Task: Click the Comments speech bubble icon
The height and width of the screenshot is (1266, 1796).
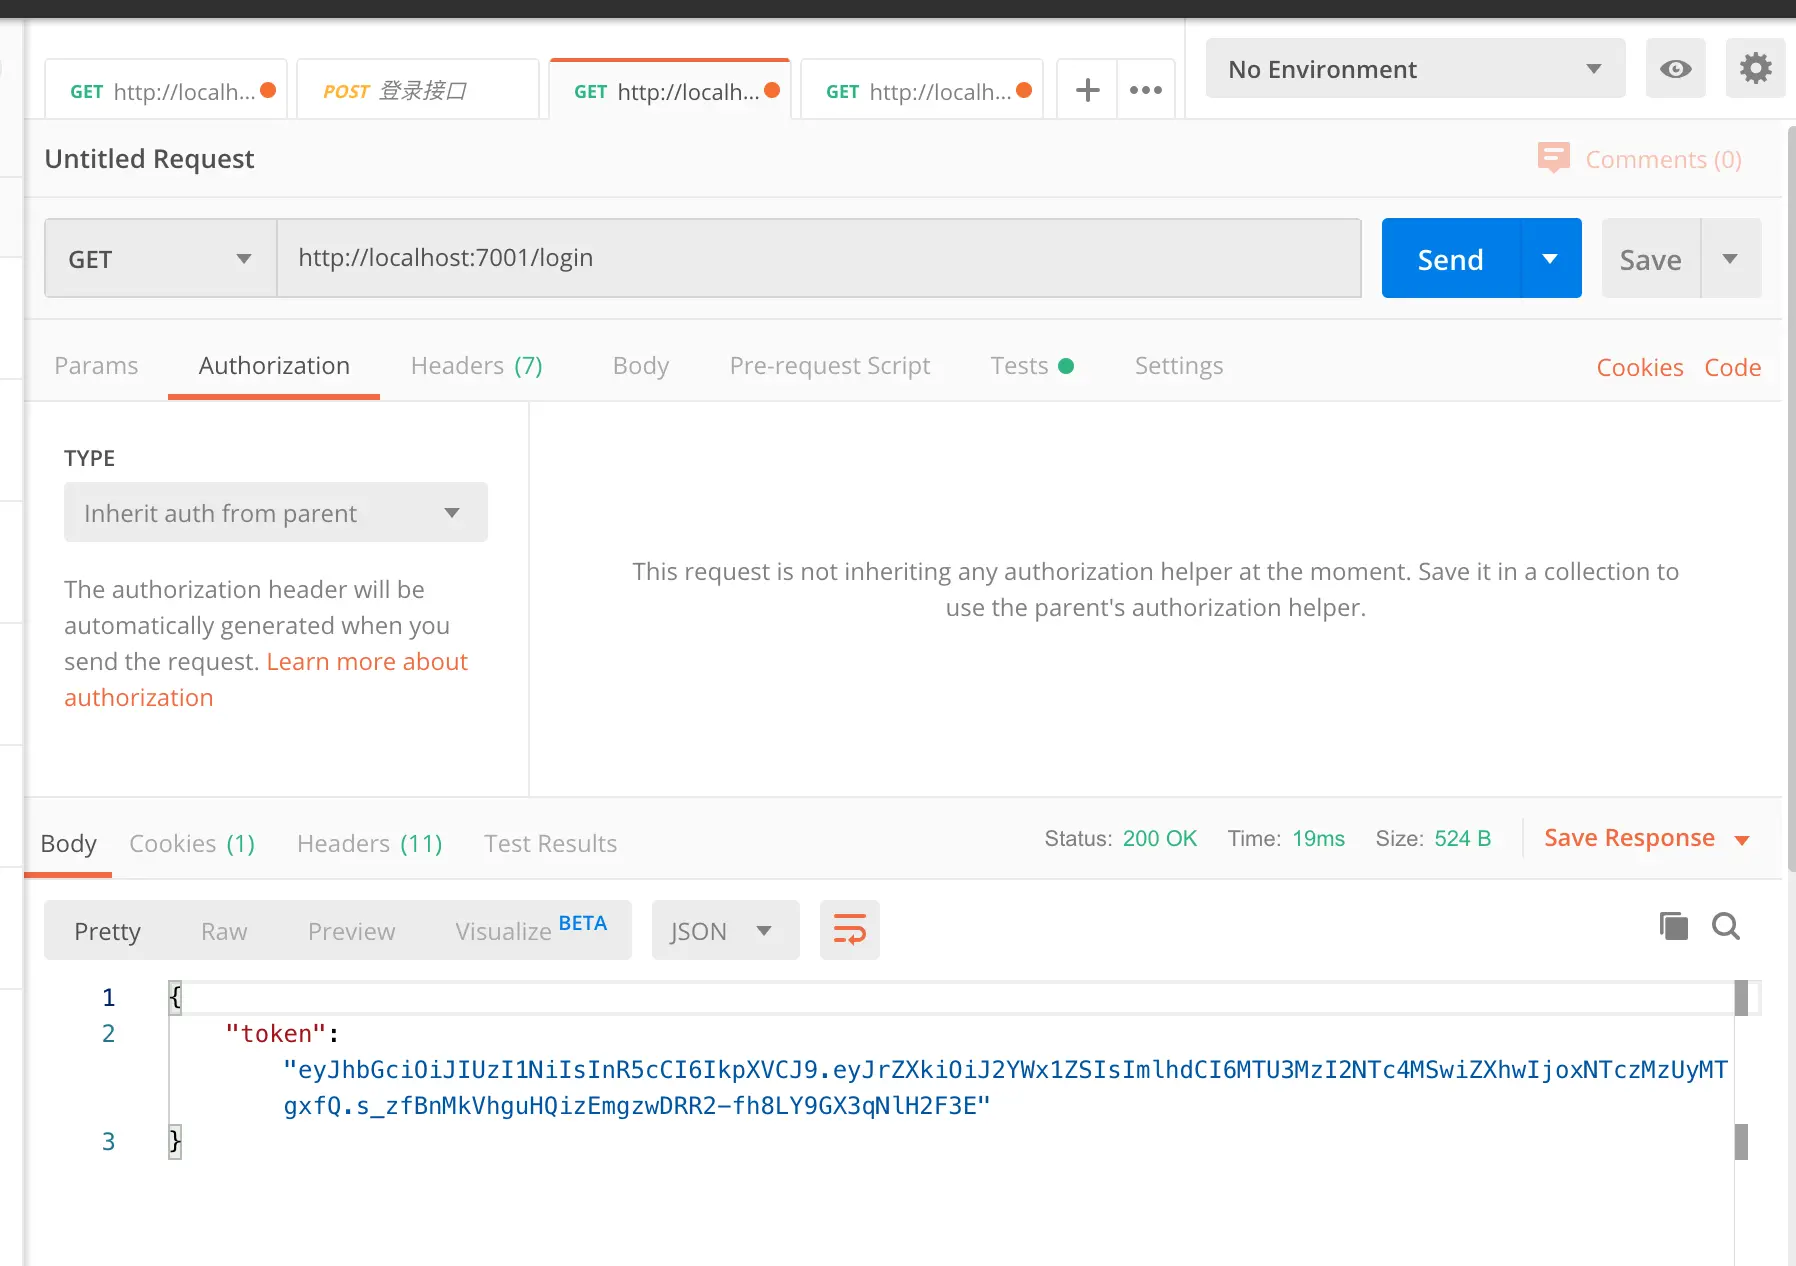Action: (1554, 158)
